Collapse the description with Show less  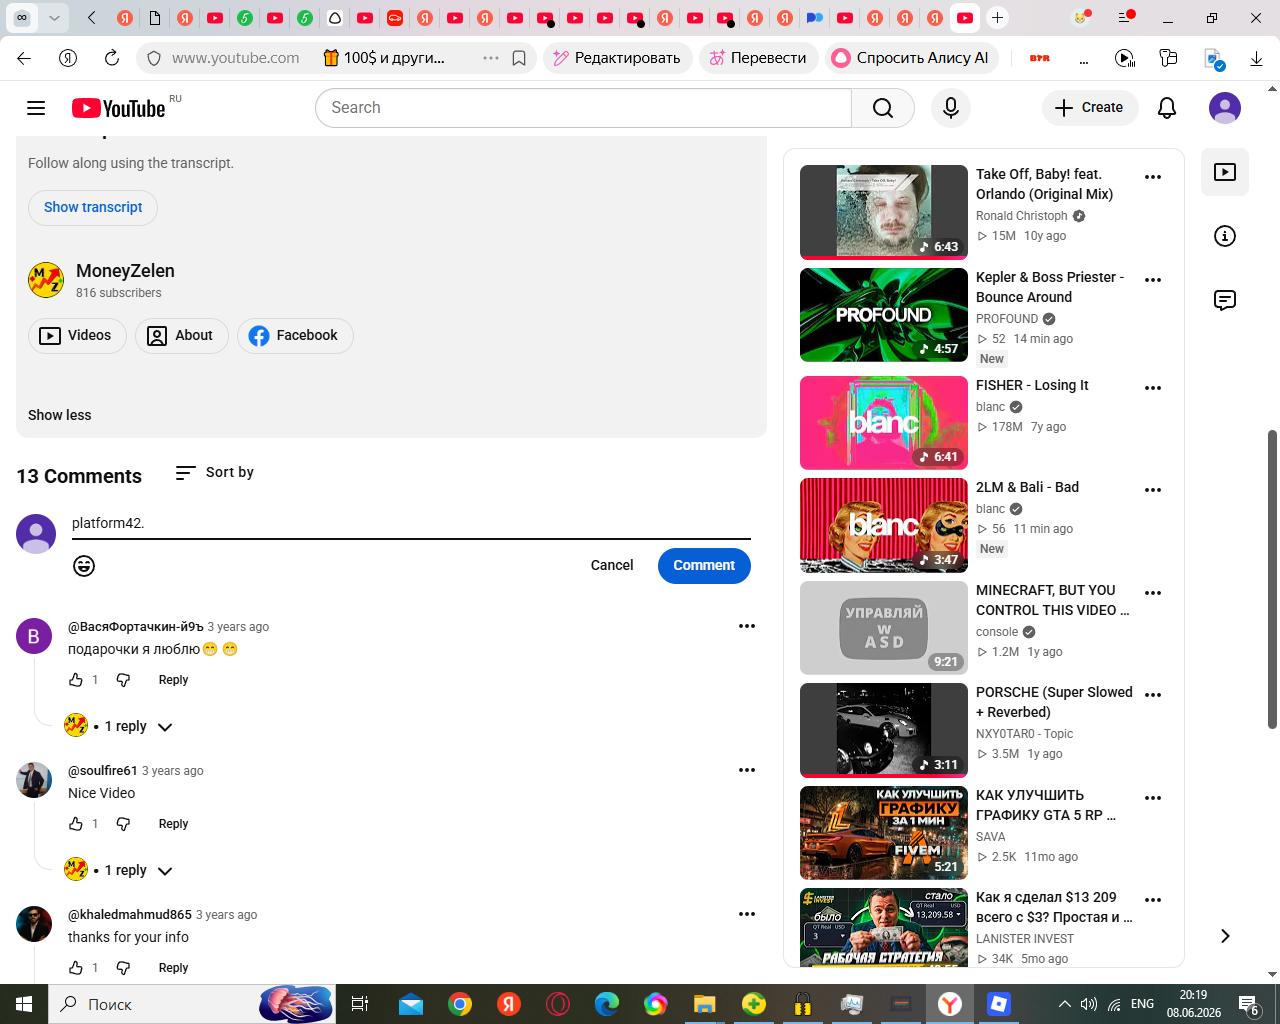(60, 415)
